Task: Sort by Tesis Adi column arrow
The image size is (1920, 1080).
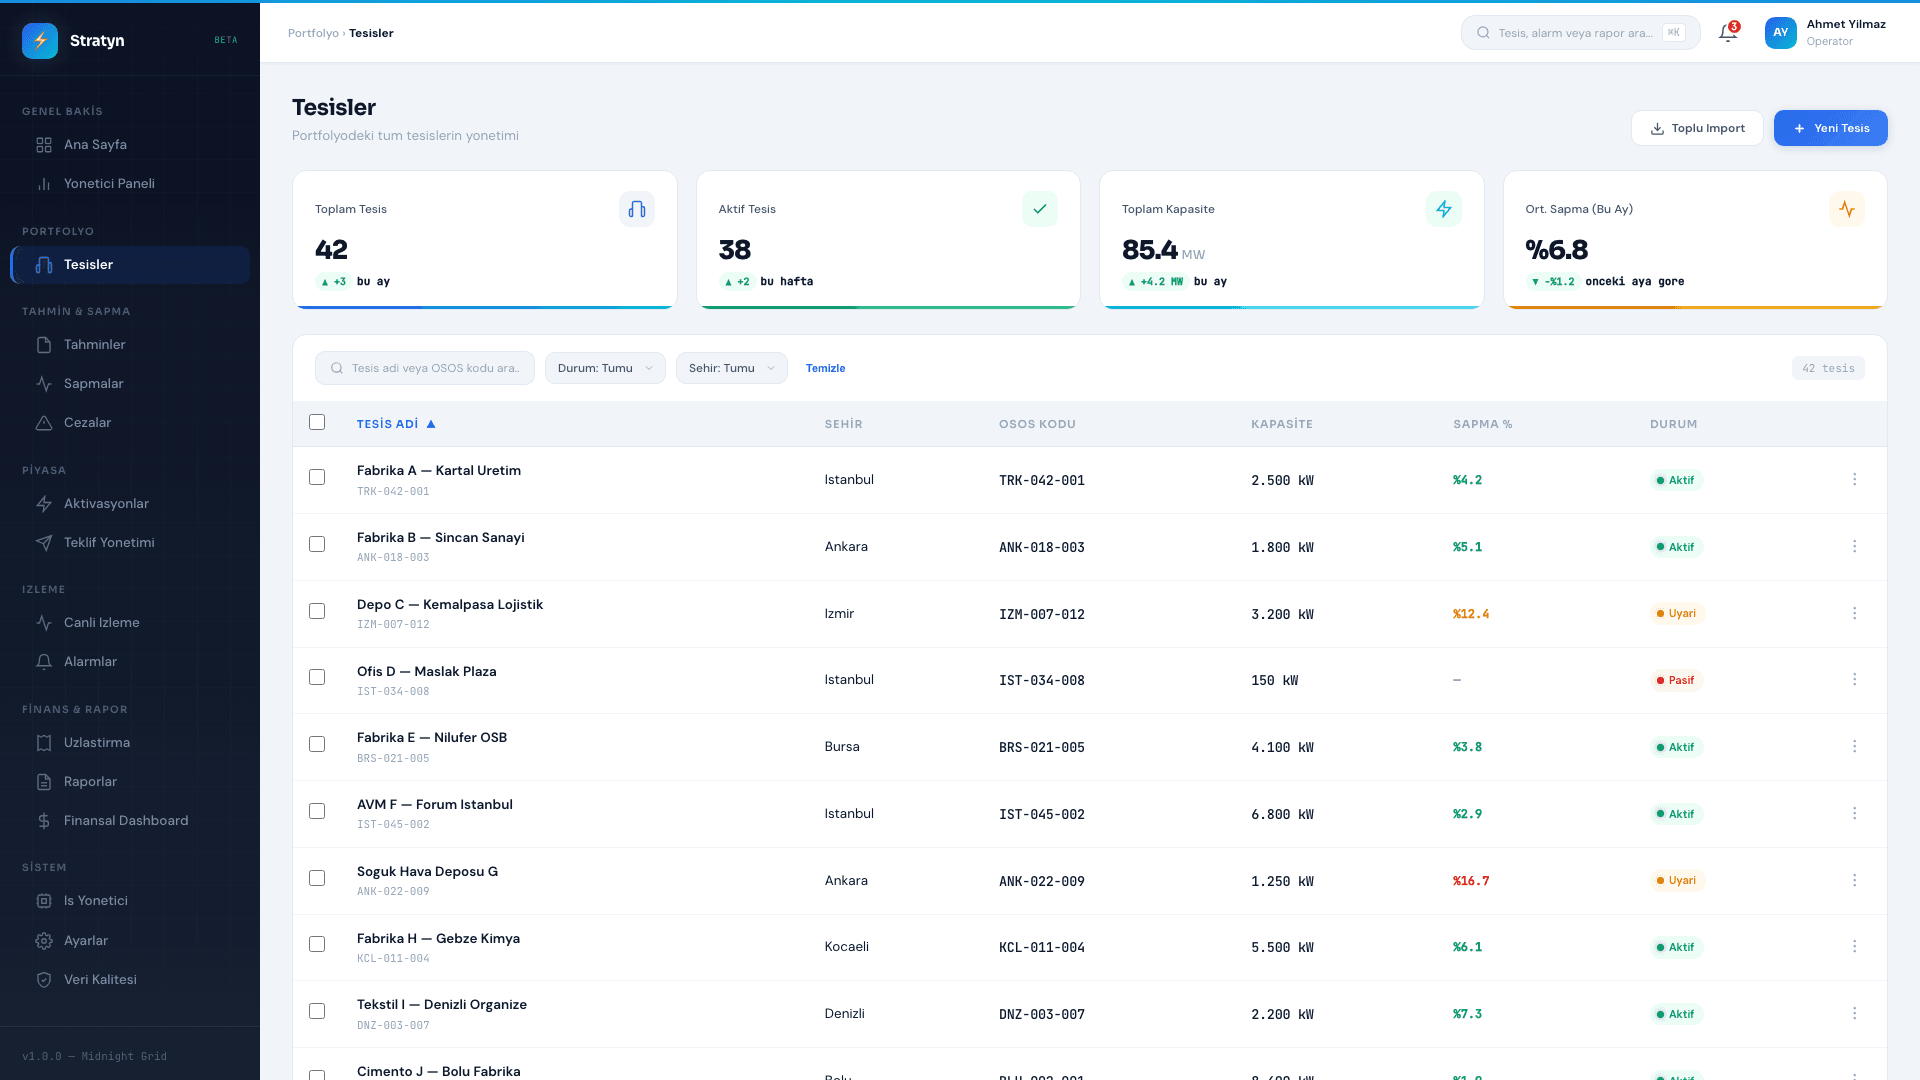Action: (x=431, y=424)
